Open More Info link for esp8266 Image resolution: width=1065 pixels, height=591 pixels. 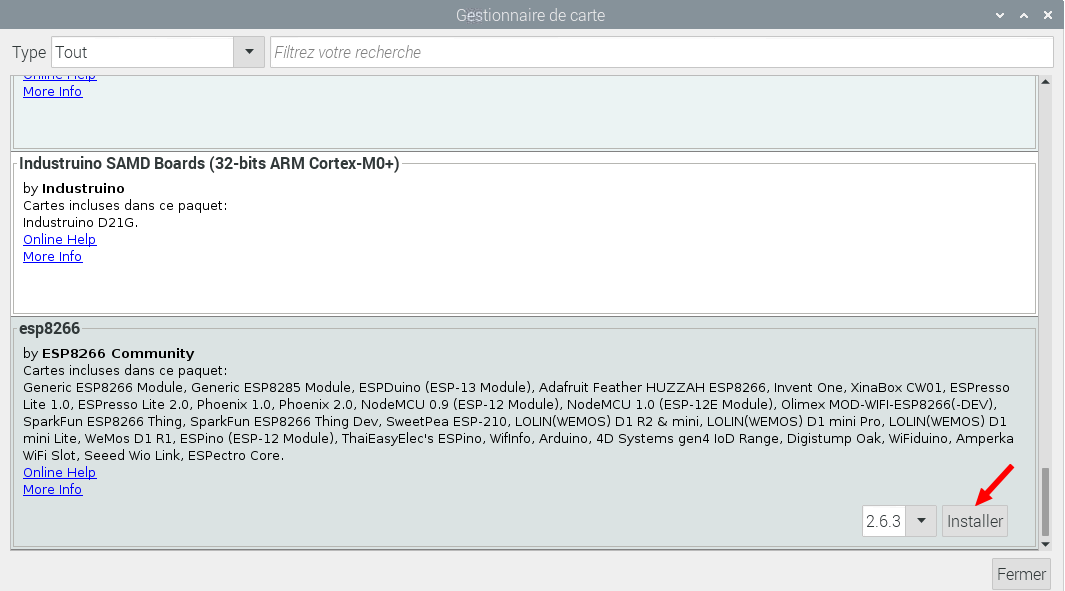coord(52,489)
